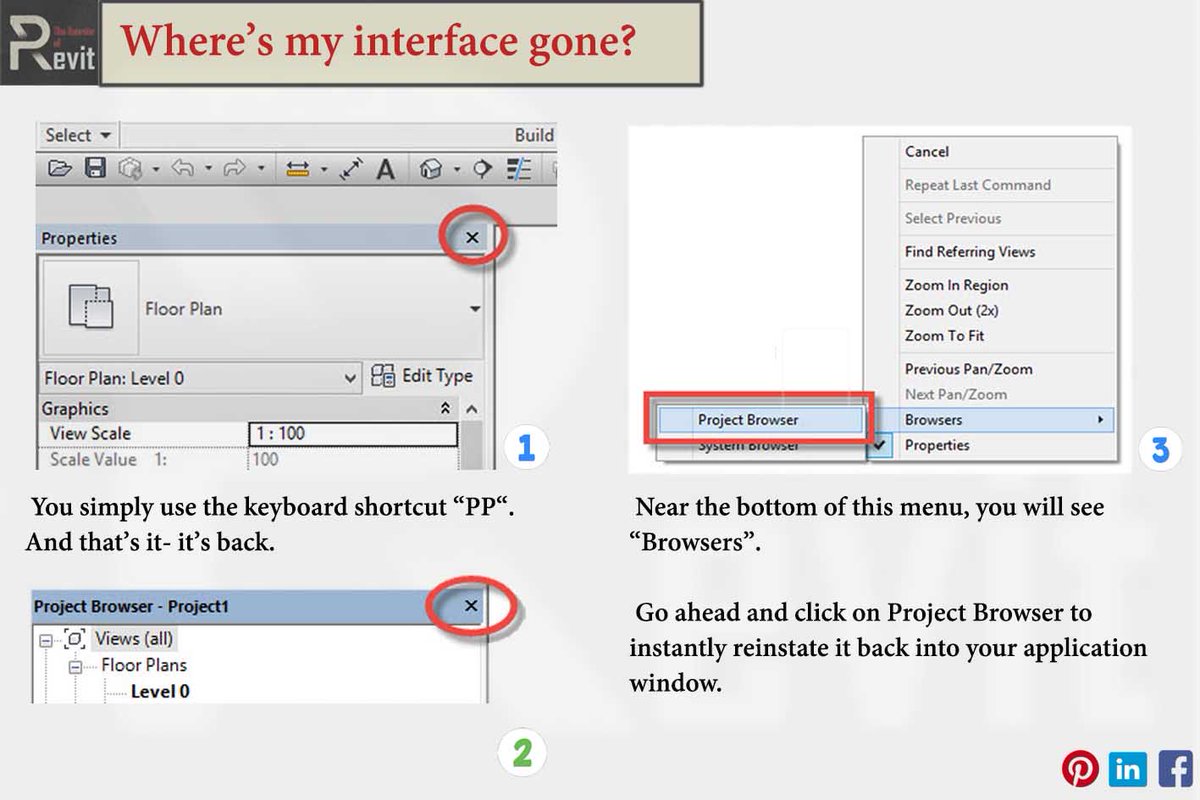Open the Select dropdown menu

click(x=77, y=134)
